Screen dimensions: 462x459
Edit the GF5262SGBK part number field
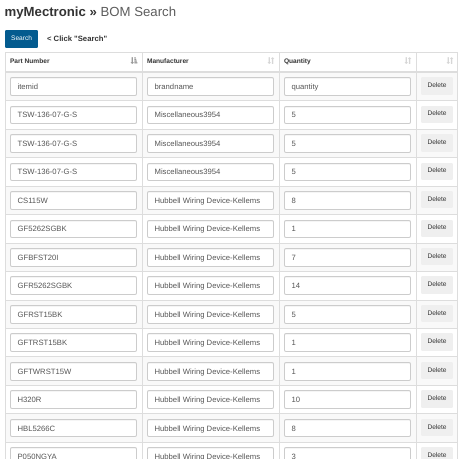pyautogui.click(x=73, y=229)
